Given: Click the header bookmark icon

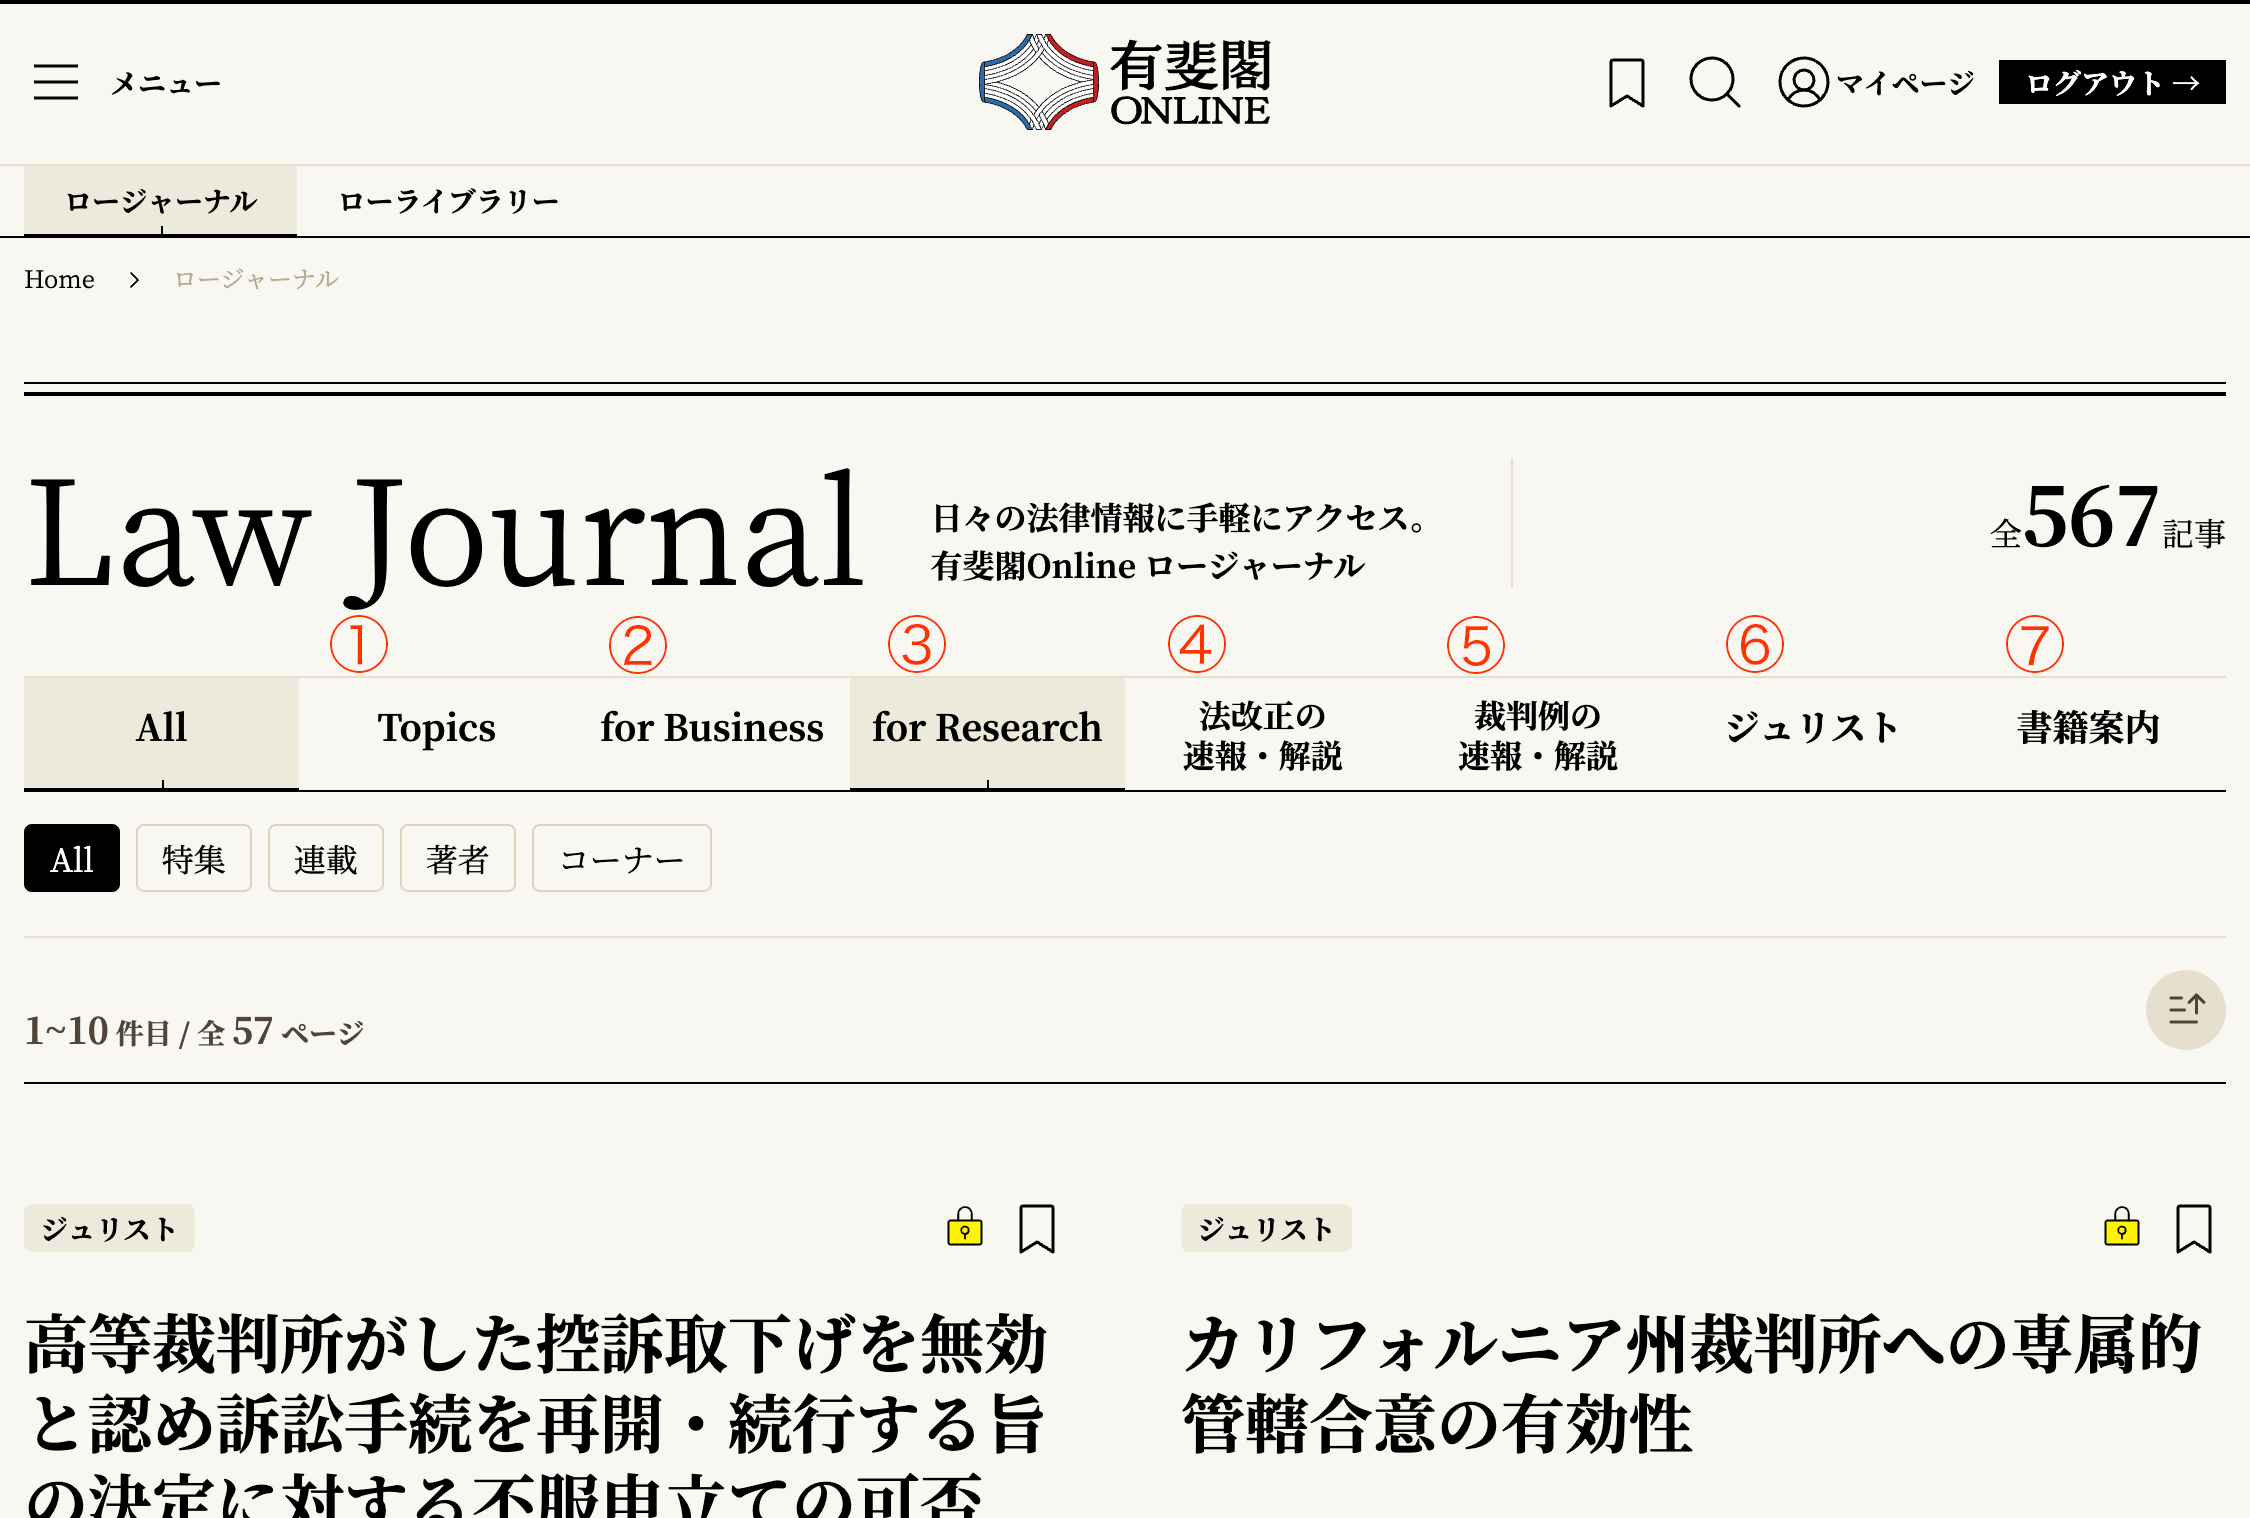Looking at the screenshot, I should coord(1626,82).
